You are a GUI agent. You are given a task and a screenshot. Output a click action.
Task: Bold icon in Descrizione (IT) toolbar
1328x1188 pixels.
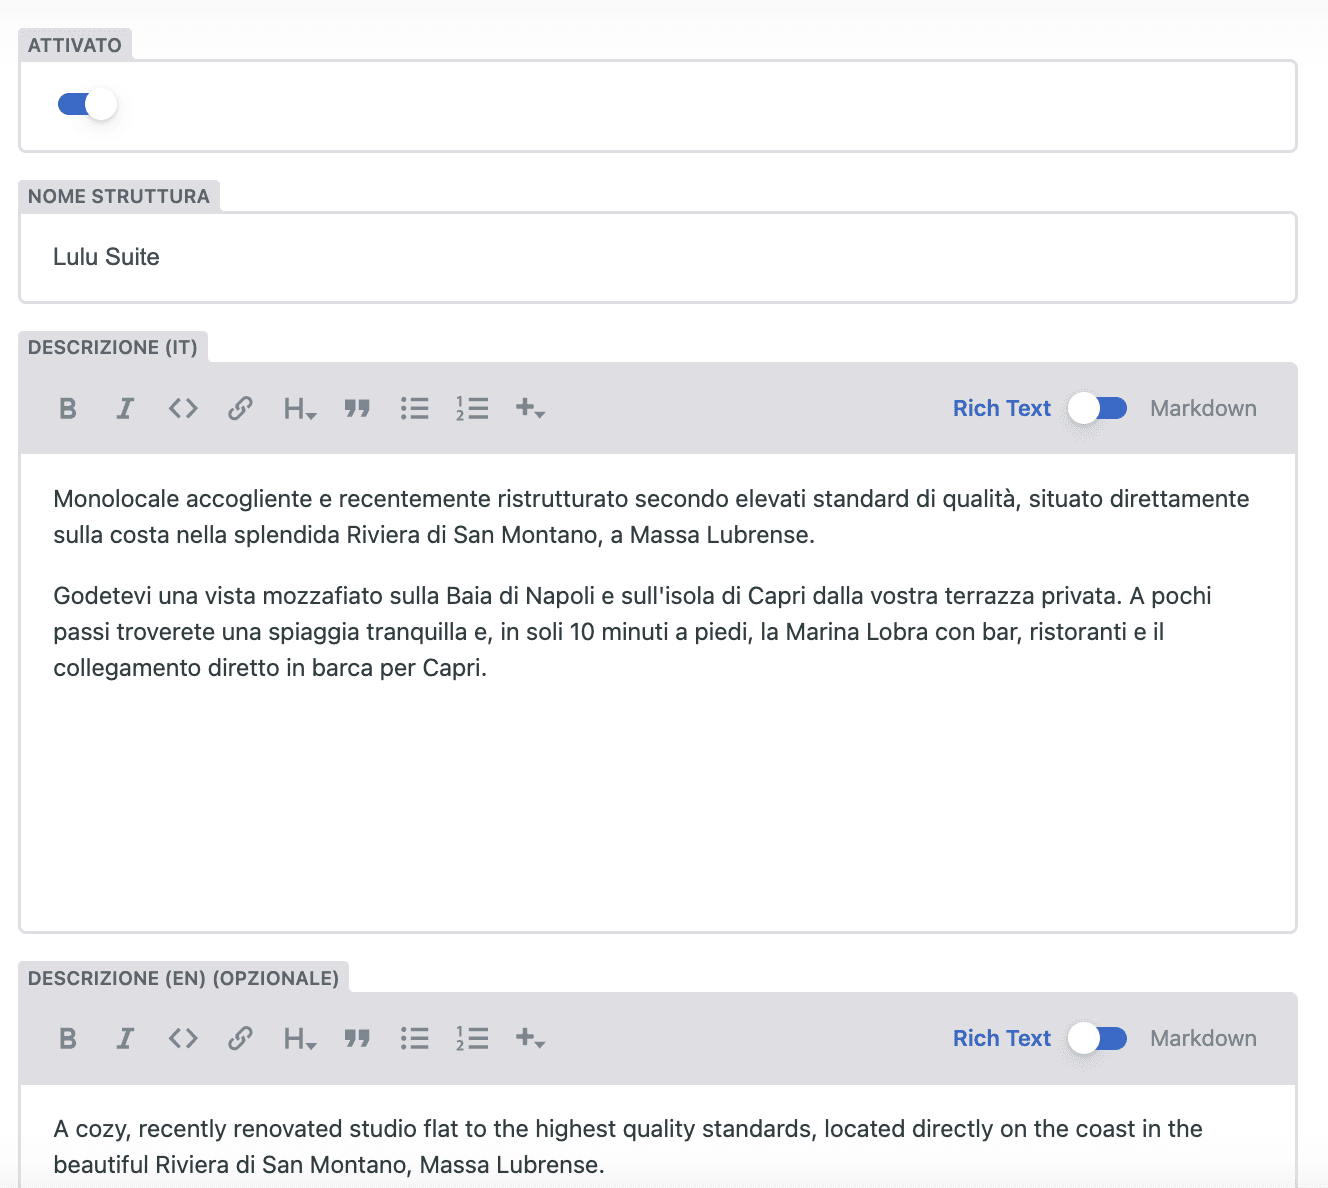tap(68, 408)
